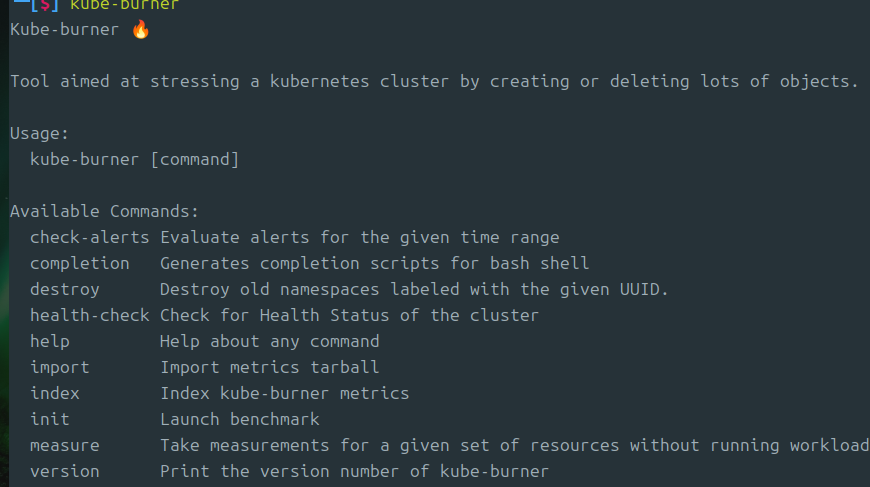Screen dimensions: 870x487
Task: Click the Available Commands: heading
Action: tap(105, 211)
